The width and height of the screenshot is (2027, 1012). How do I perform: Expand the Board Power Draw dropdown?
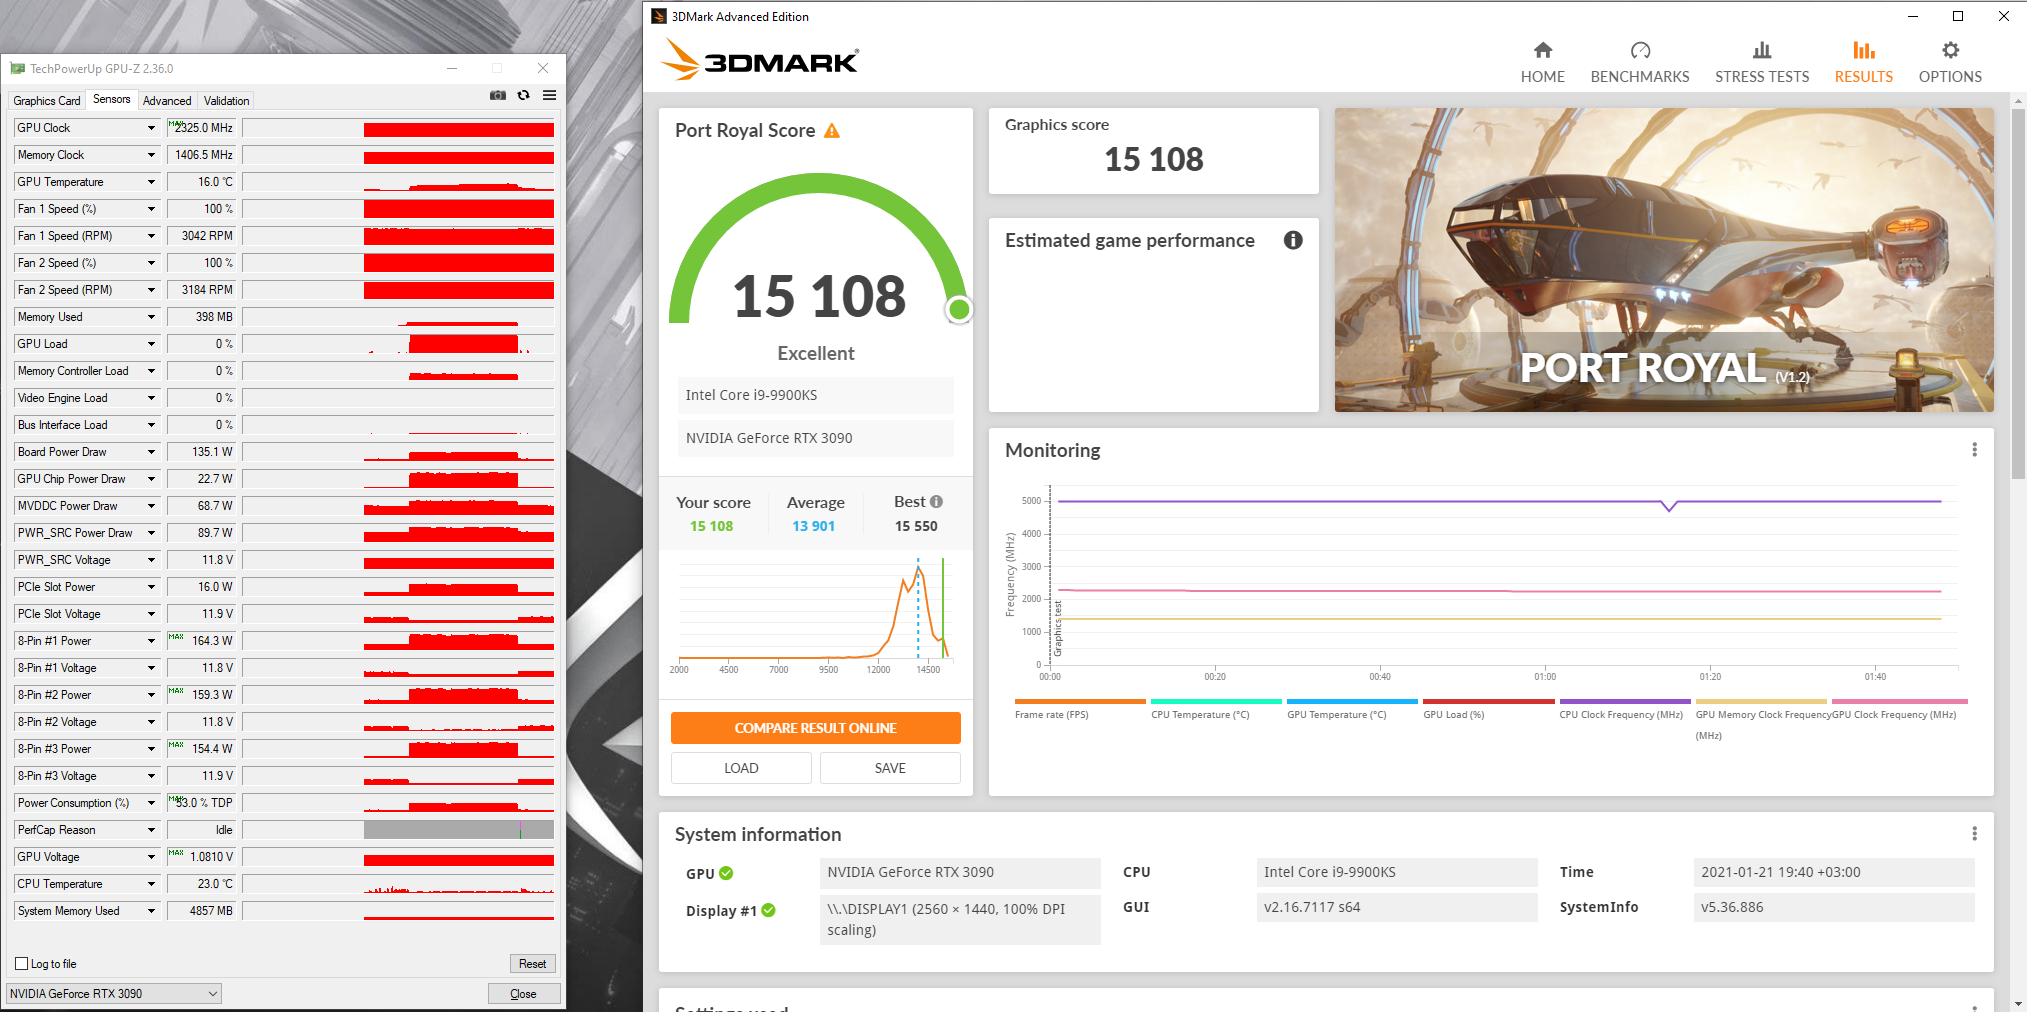tap(151, 452)
